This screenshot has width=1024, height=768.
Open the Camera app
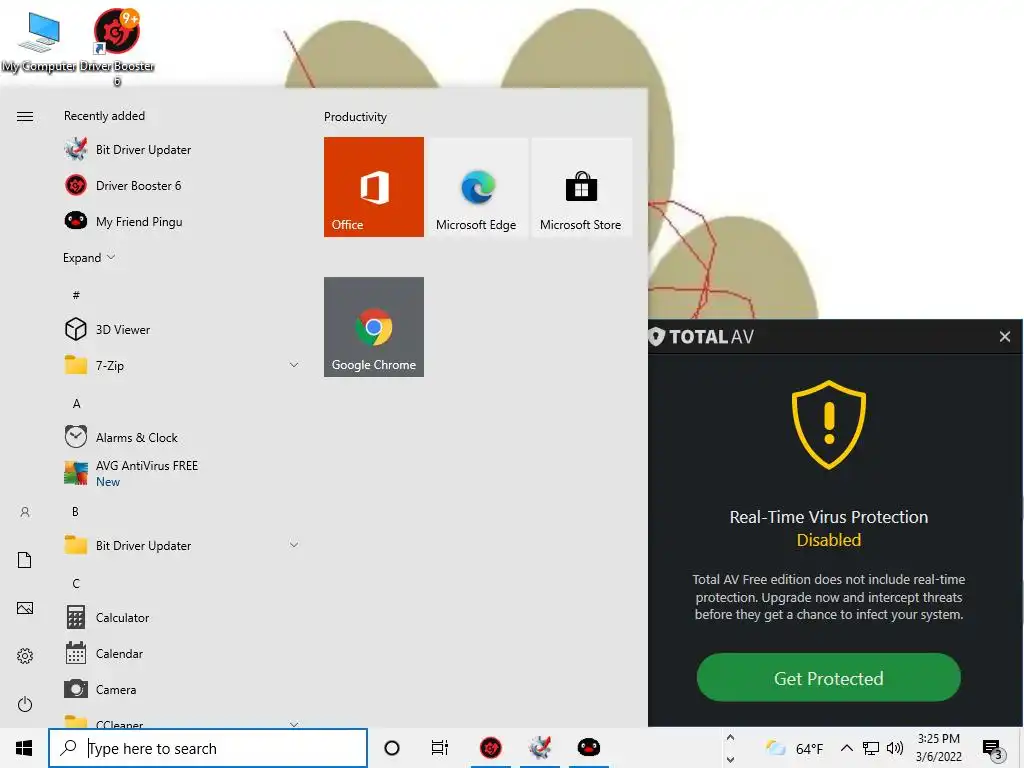(181, 689)
